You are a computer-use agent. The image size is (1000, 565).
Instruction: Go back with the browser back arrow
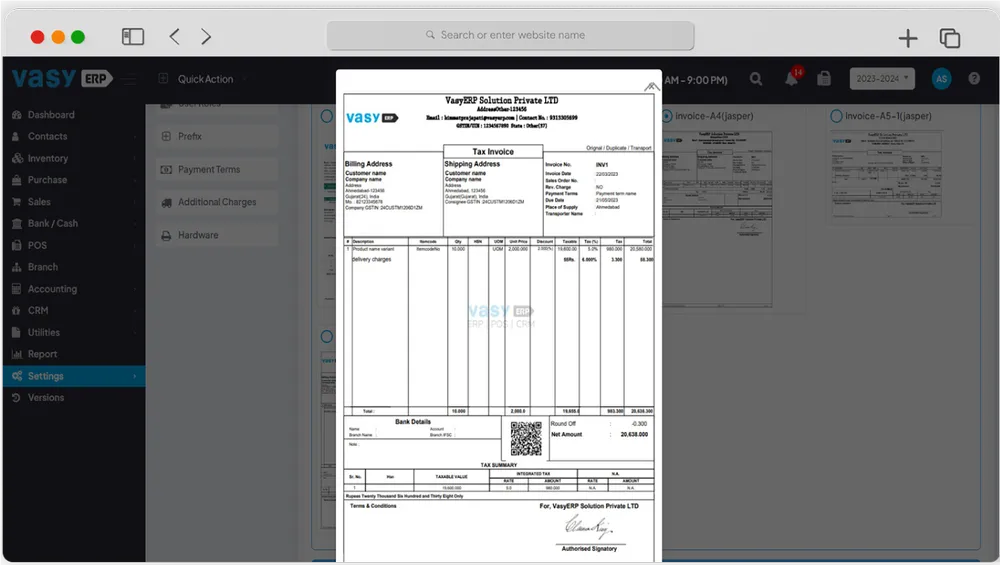pyautogui.click(x=175, y=36)
